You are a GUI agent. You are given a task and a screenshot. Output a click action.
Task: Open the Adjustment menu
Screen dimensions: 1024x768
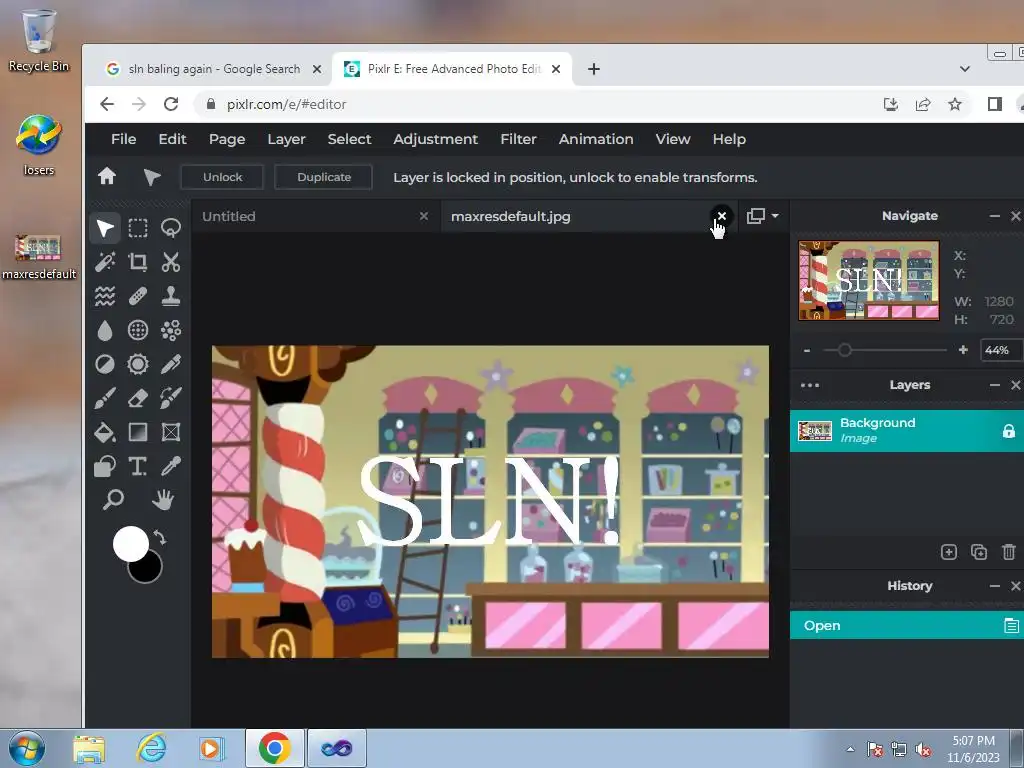[436, 139]
